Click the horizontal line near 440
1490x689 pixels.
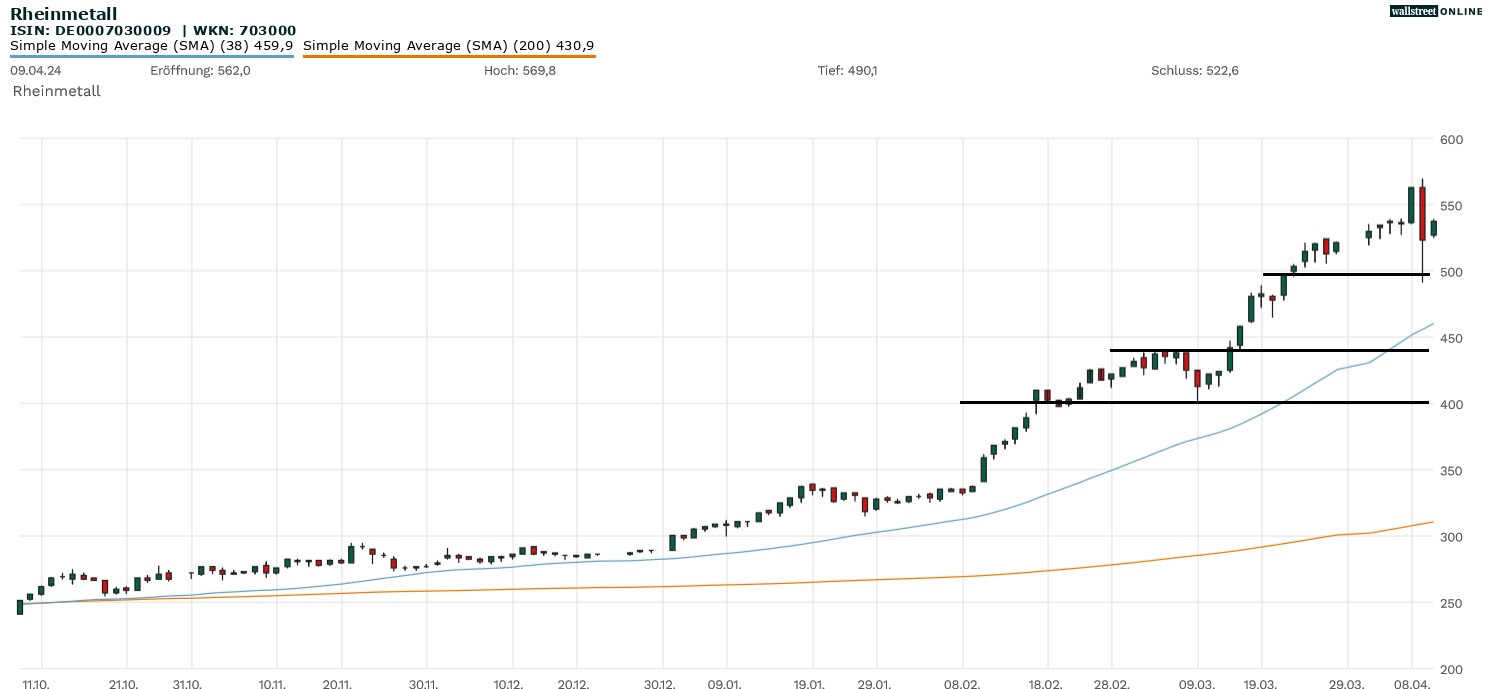tap(1270, 350)
